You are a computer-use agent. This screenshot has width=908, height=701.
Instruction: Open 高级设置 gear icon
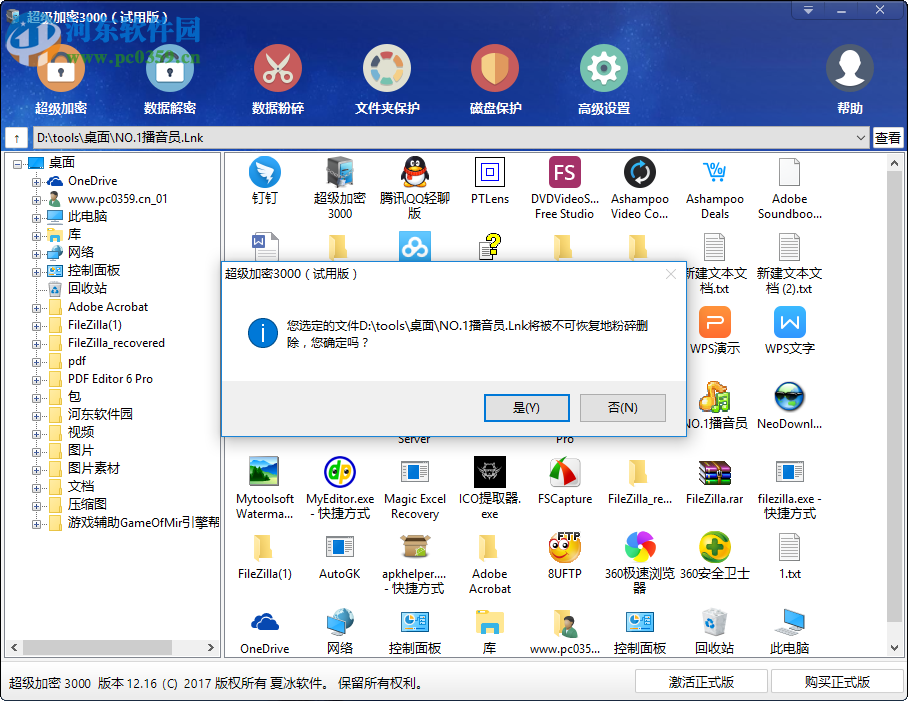[602, 70]
